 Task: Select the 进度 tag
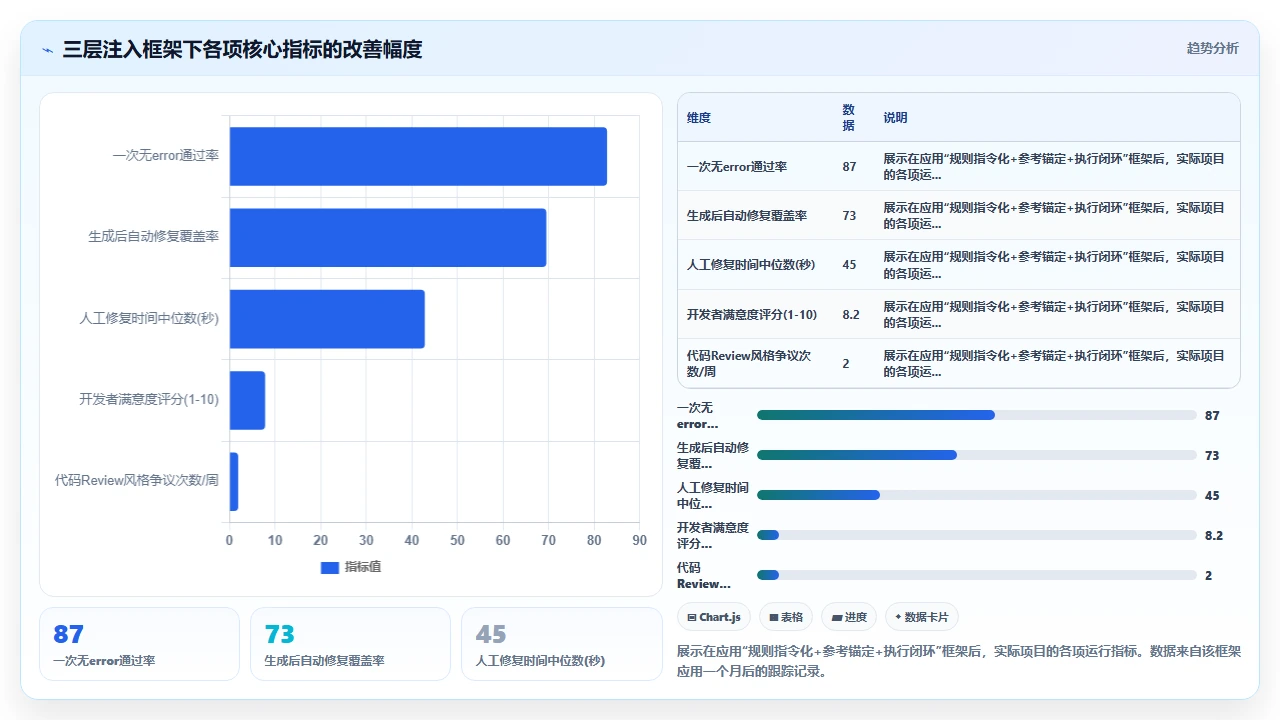(849, 617)
